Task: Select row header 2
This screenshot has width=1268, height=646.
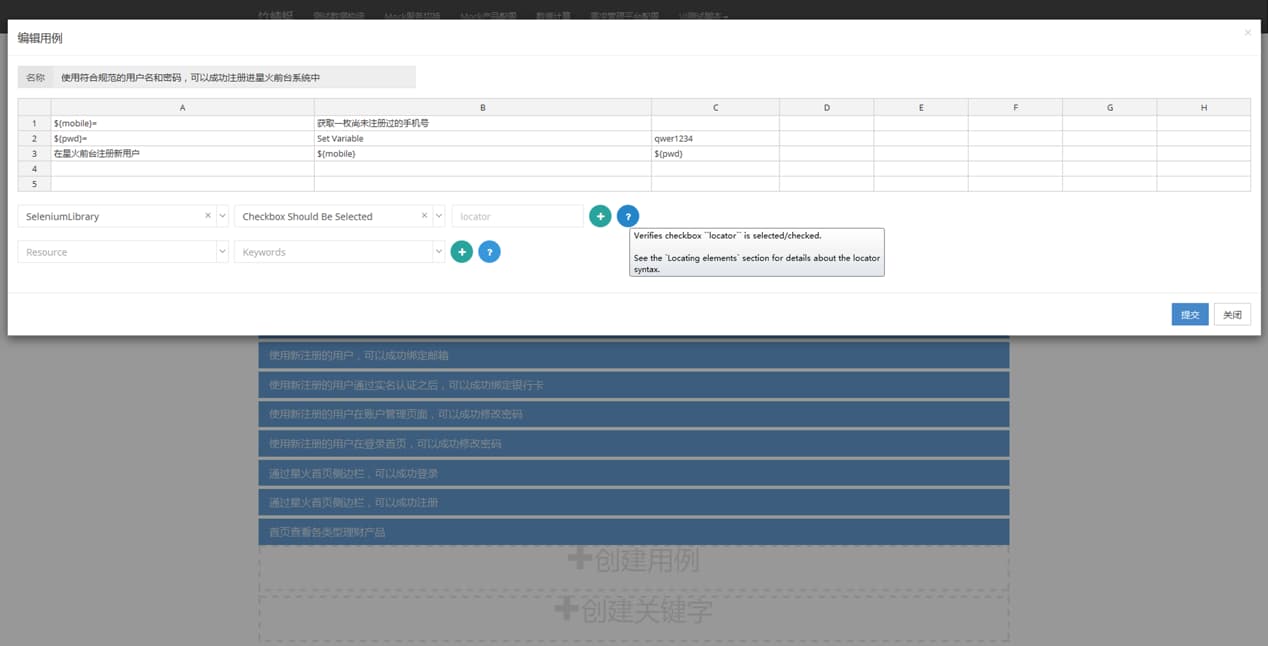Action: pyautogui.click(x=34, y=138)
